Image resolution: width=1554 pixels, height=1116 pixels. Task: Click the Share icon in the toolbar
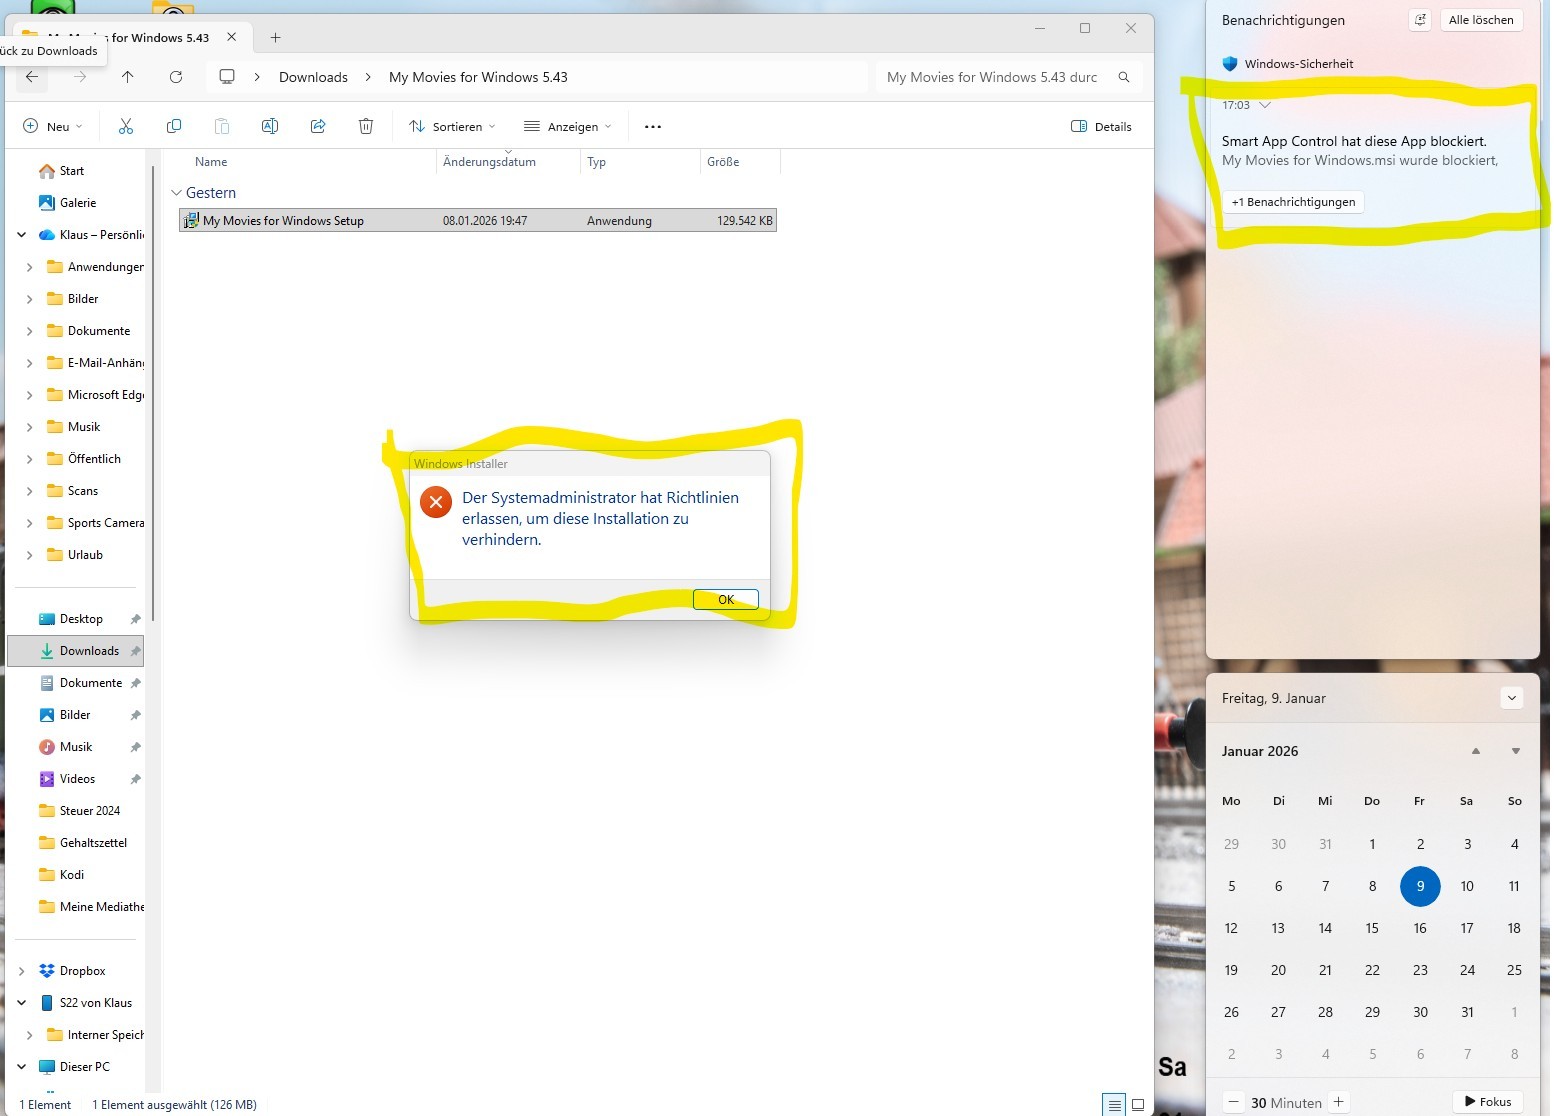pos(318,126)
